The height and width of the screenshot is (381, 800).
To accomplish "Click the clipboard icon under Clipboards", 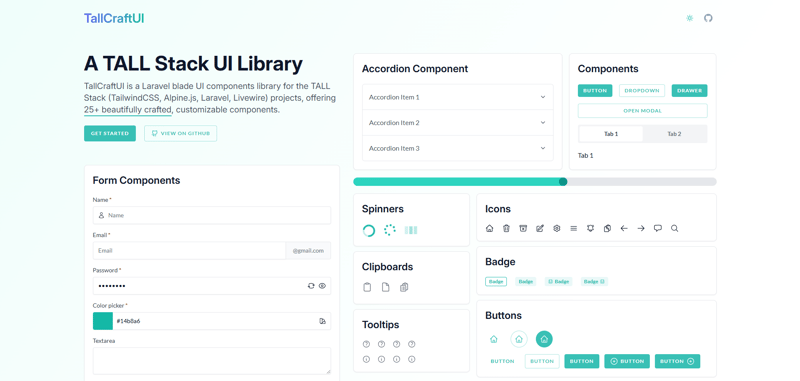I will click(x=367, y=287).
